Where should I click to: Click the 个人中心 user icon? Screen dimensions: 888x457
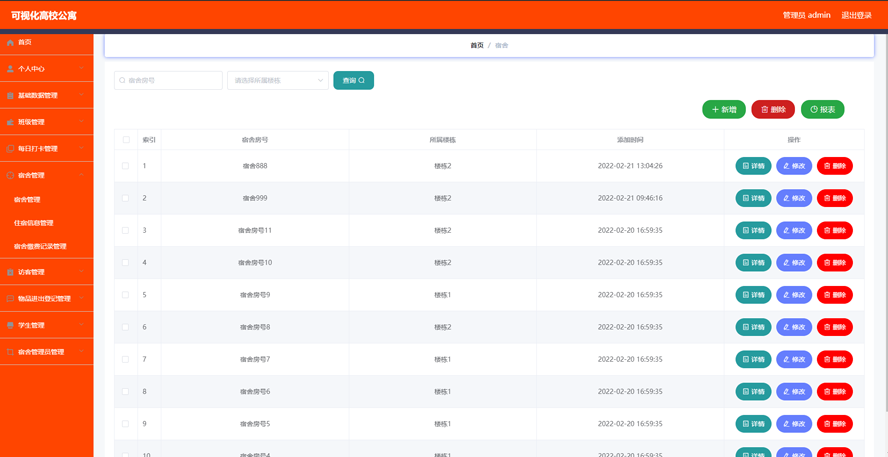[x=11, y=69]
